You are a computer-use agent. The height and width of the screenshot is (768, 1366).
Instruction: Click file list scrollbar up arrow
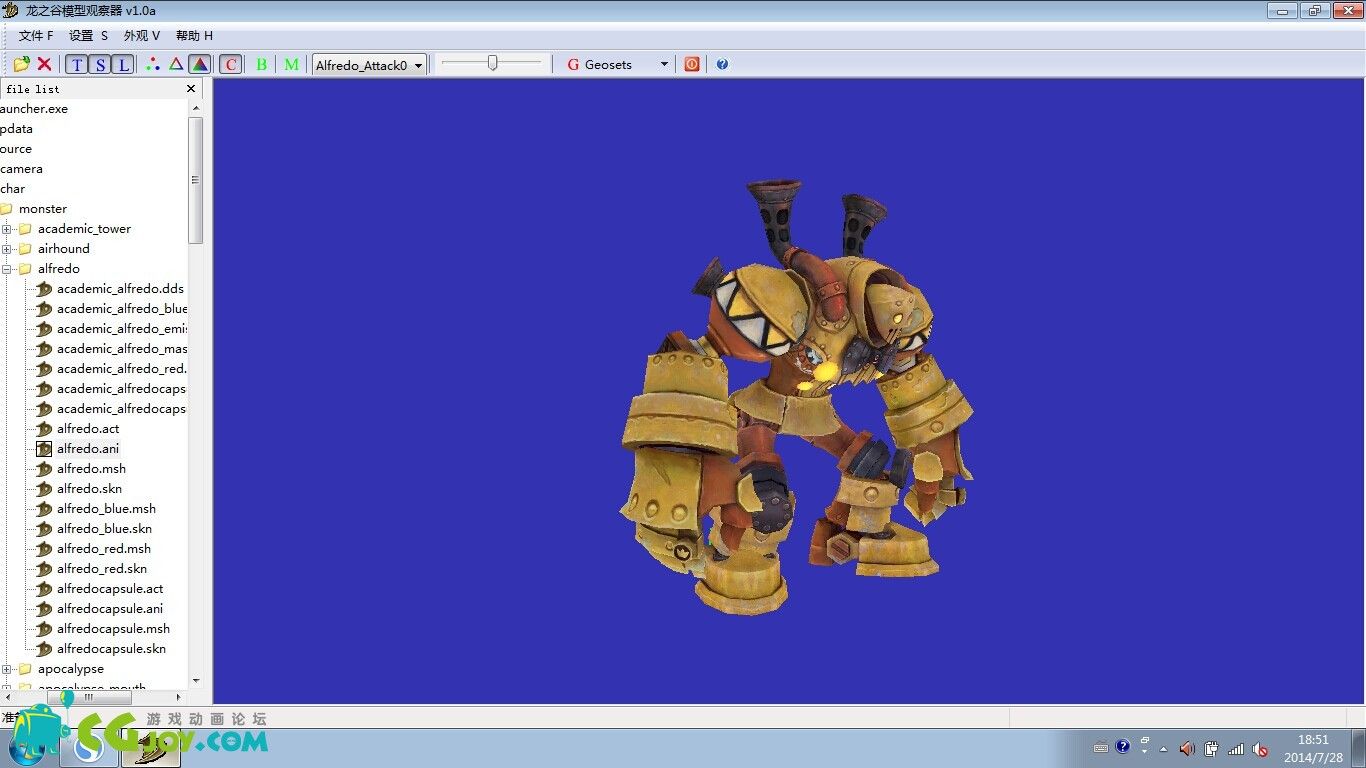point(196,108)
